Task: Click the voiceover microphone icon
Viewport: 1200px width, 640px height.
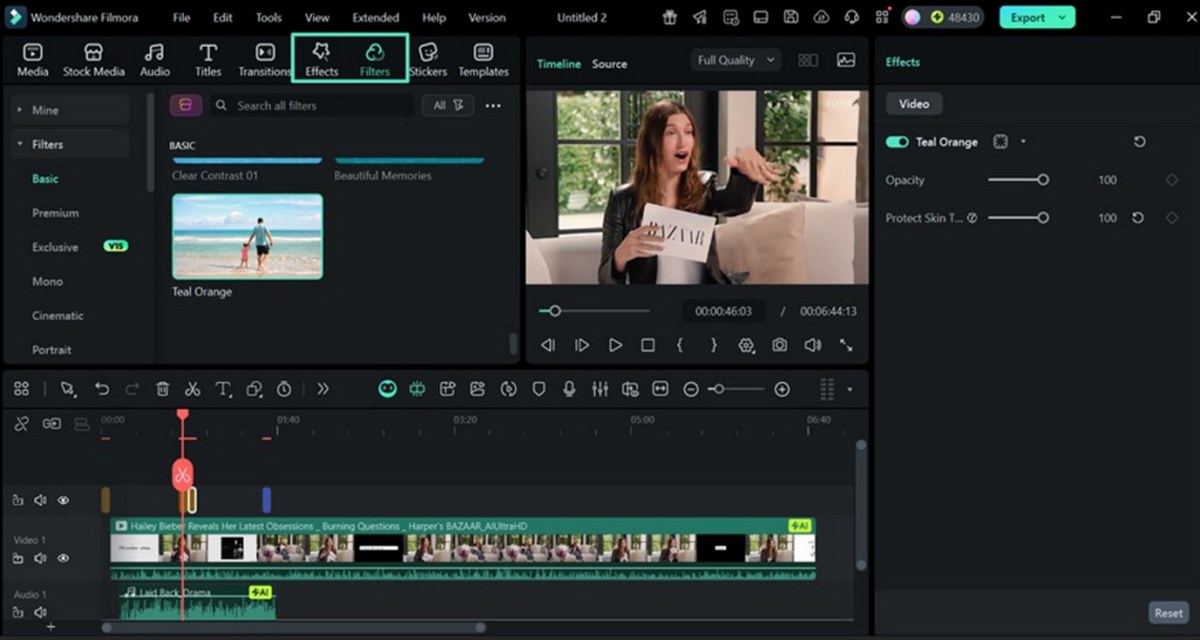Action: (x=569, y=390)
